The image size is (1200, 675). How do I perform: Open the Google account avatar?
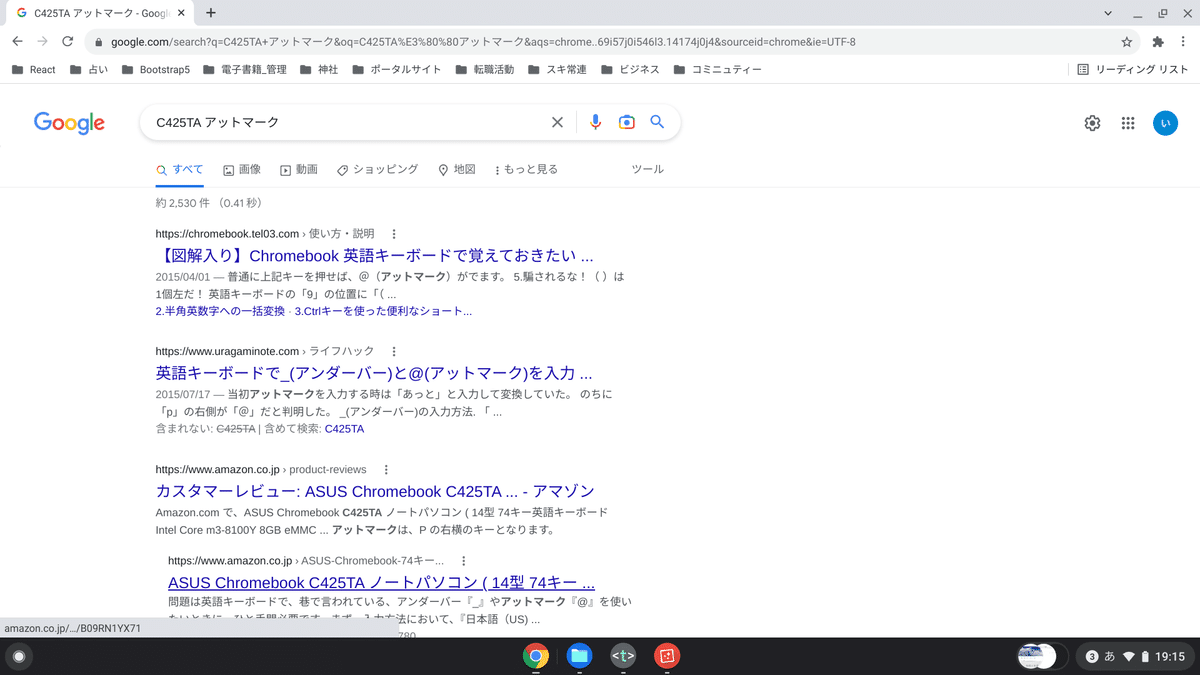pyautogui.click(x=1165, y=123)
